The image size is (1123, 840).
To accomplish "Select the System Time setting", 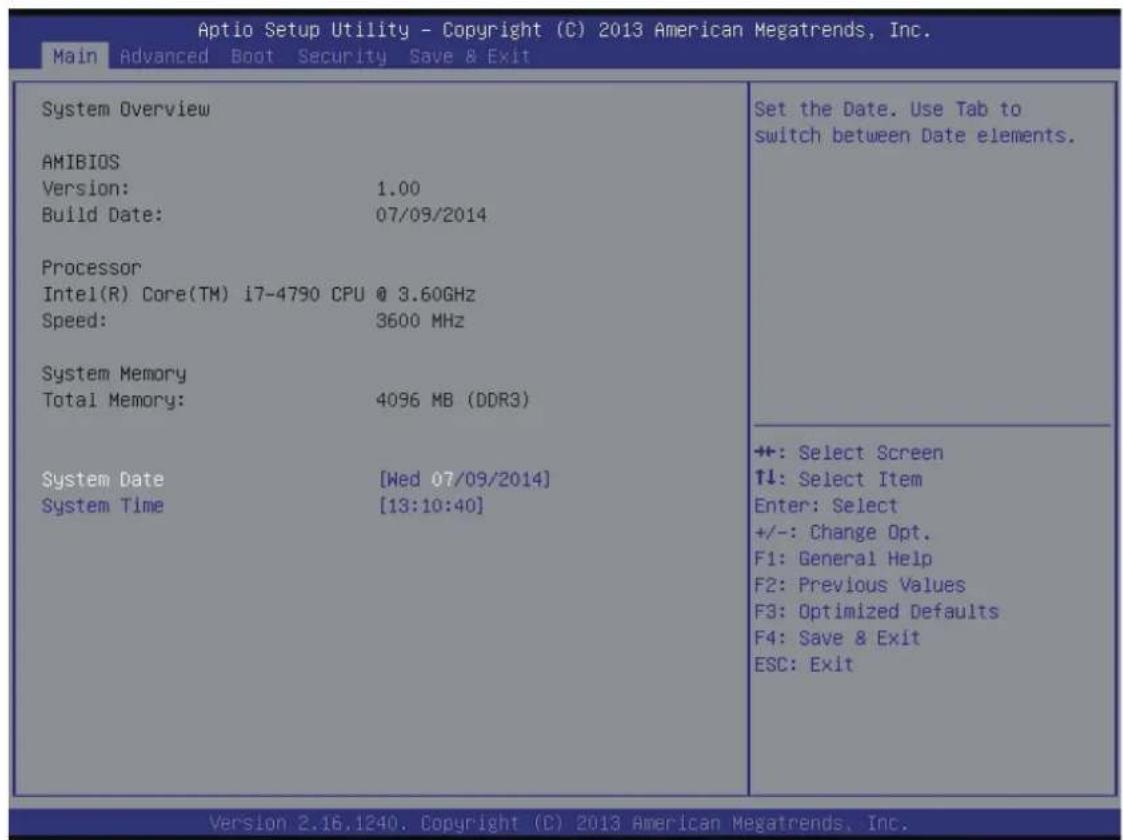I will [102, 506].
